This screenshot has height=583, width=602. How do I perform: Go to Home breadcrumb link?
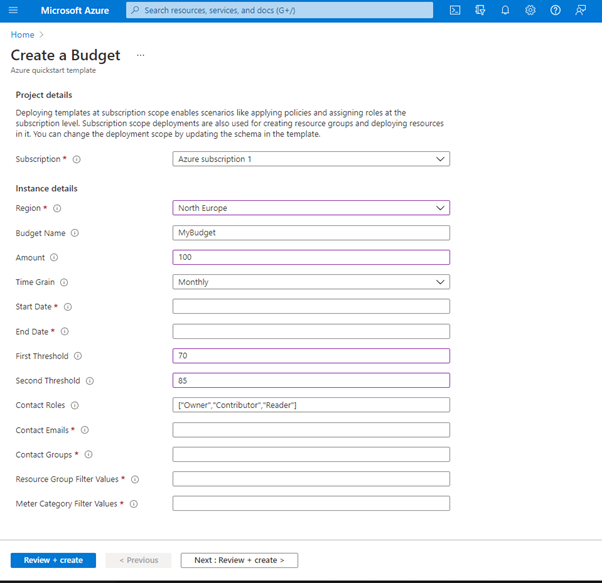(22, 35)
